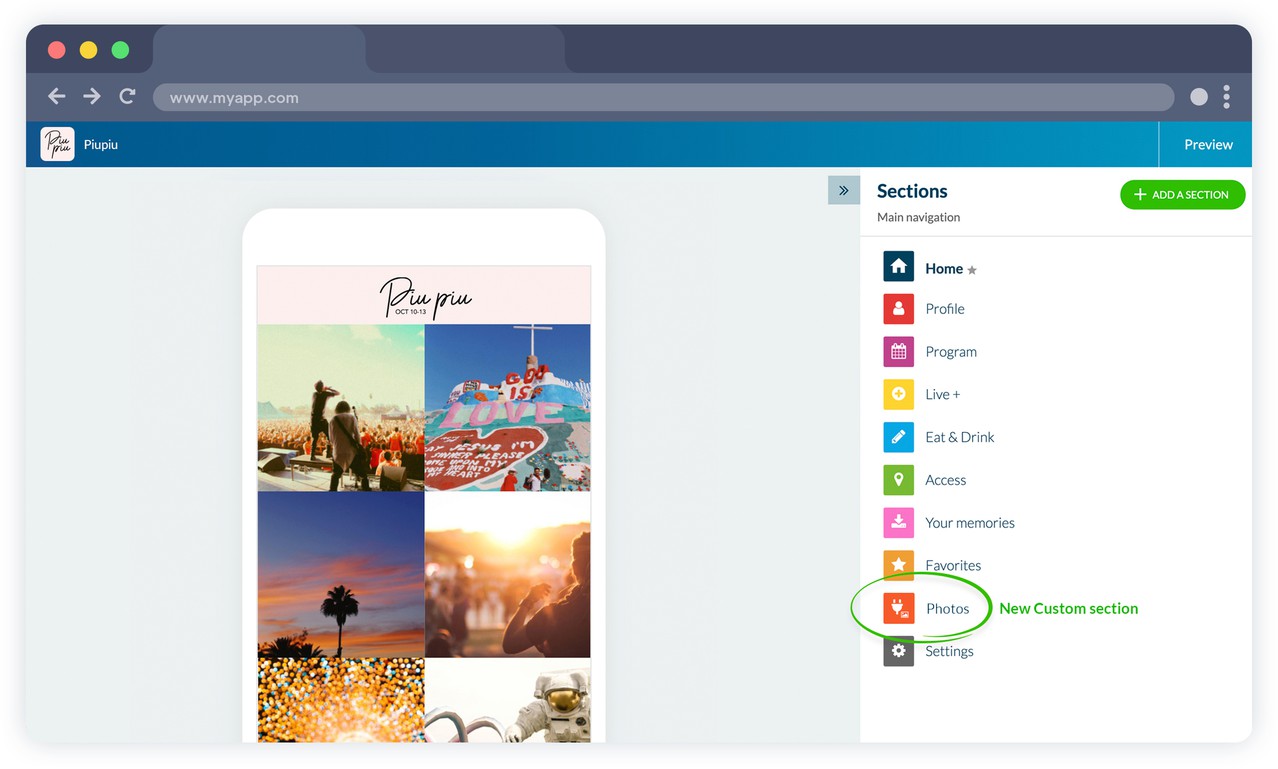Click the Piu piu logo banner in phone preview
Image resolution: width=1278 pixels, height=769 pixels.
tap(424, 295)
